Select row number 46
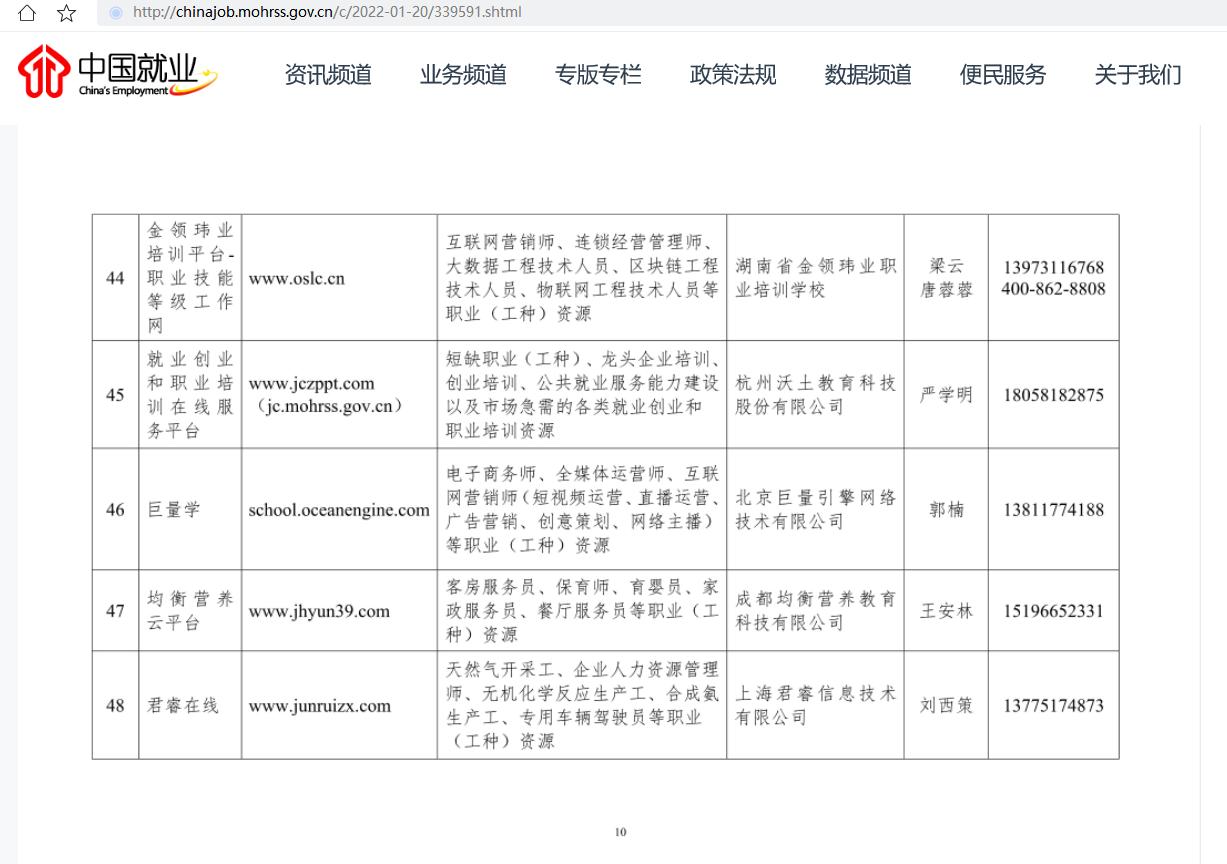1227x864 pixels. (115, 510)
